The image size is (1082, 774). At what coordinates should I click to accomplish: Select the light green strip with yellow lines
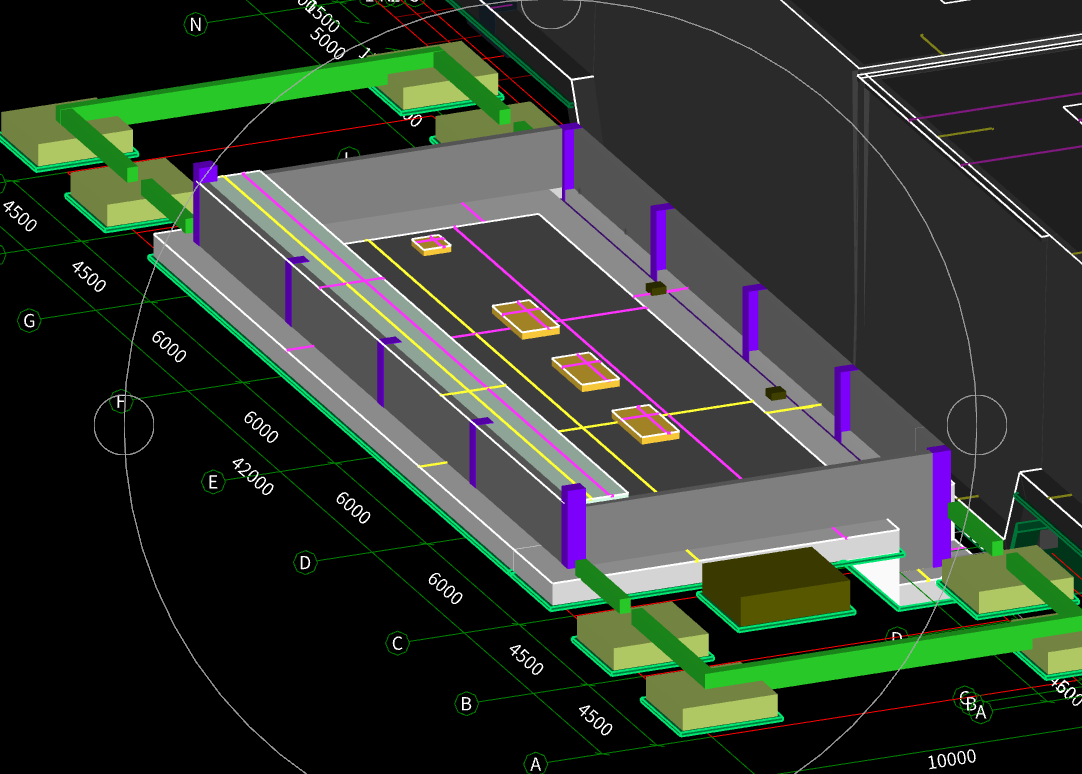422,336
